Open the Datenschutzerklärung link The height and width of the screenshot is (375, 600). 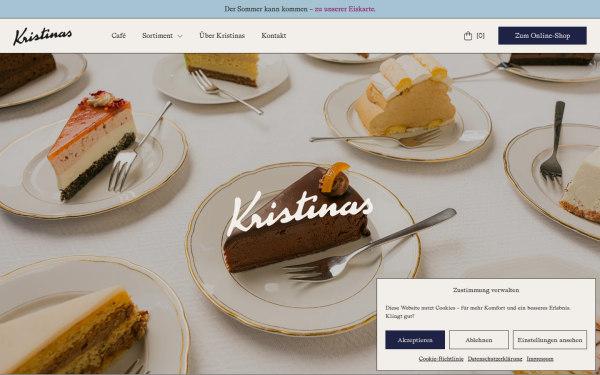click(x=495, y=359)
